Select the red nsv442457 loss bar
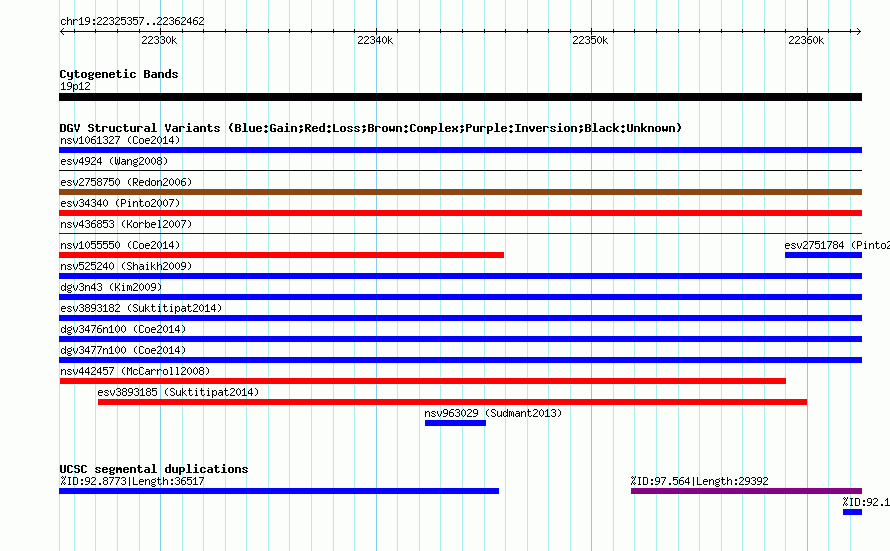This screenshot has width=890, height=551. pos(423,381)
